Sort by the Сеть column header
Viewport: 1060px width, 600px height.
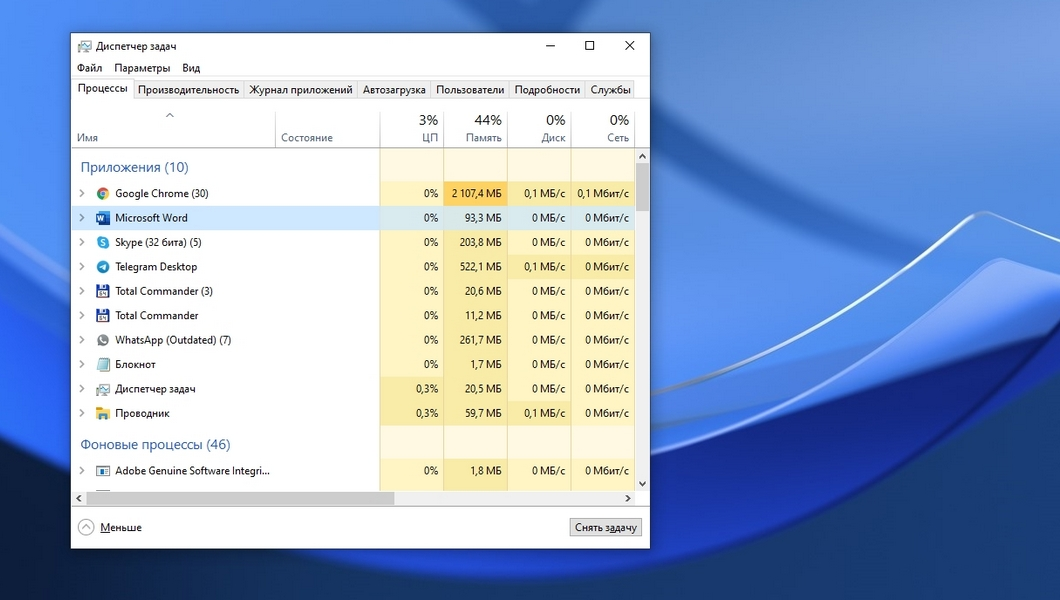(602, 128)
